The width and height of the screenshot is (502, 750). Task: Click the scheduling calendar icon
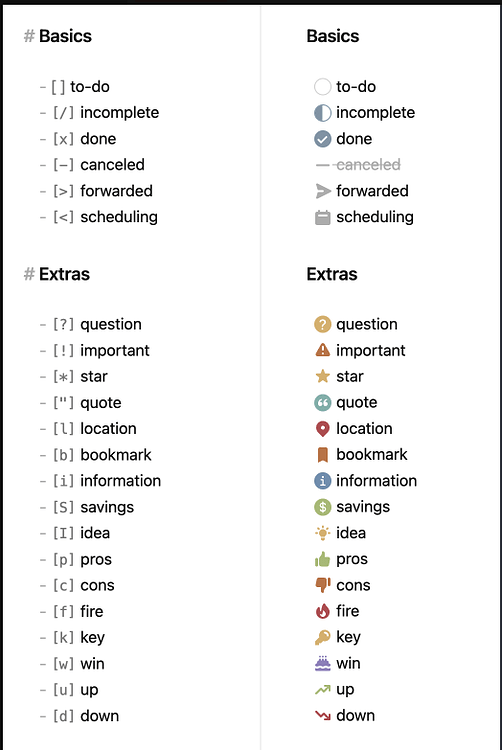click(x=322, y=217)
